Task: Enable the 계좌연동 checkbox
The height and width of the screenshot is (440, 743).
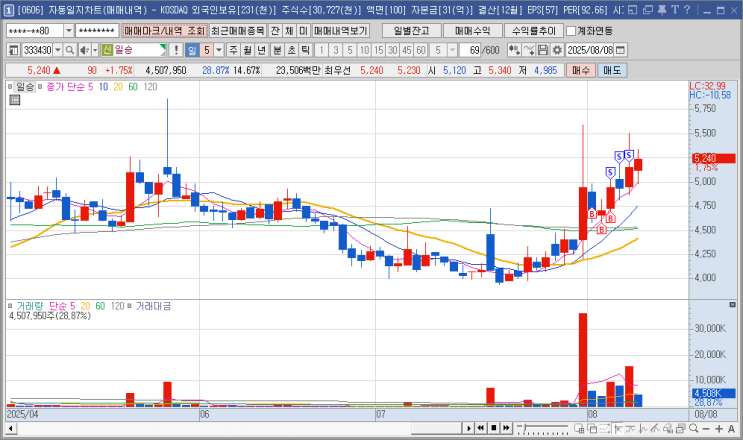Action: pos(571,31)
